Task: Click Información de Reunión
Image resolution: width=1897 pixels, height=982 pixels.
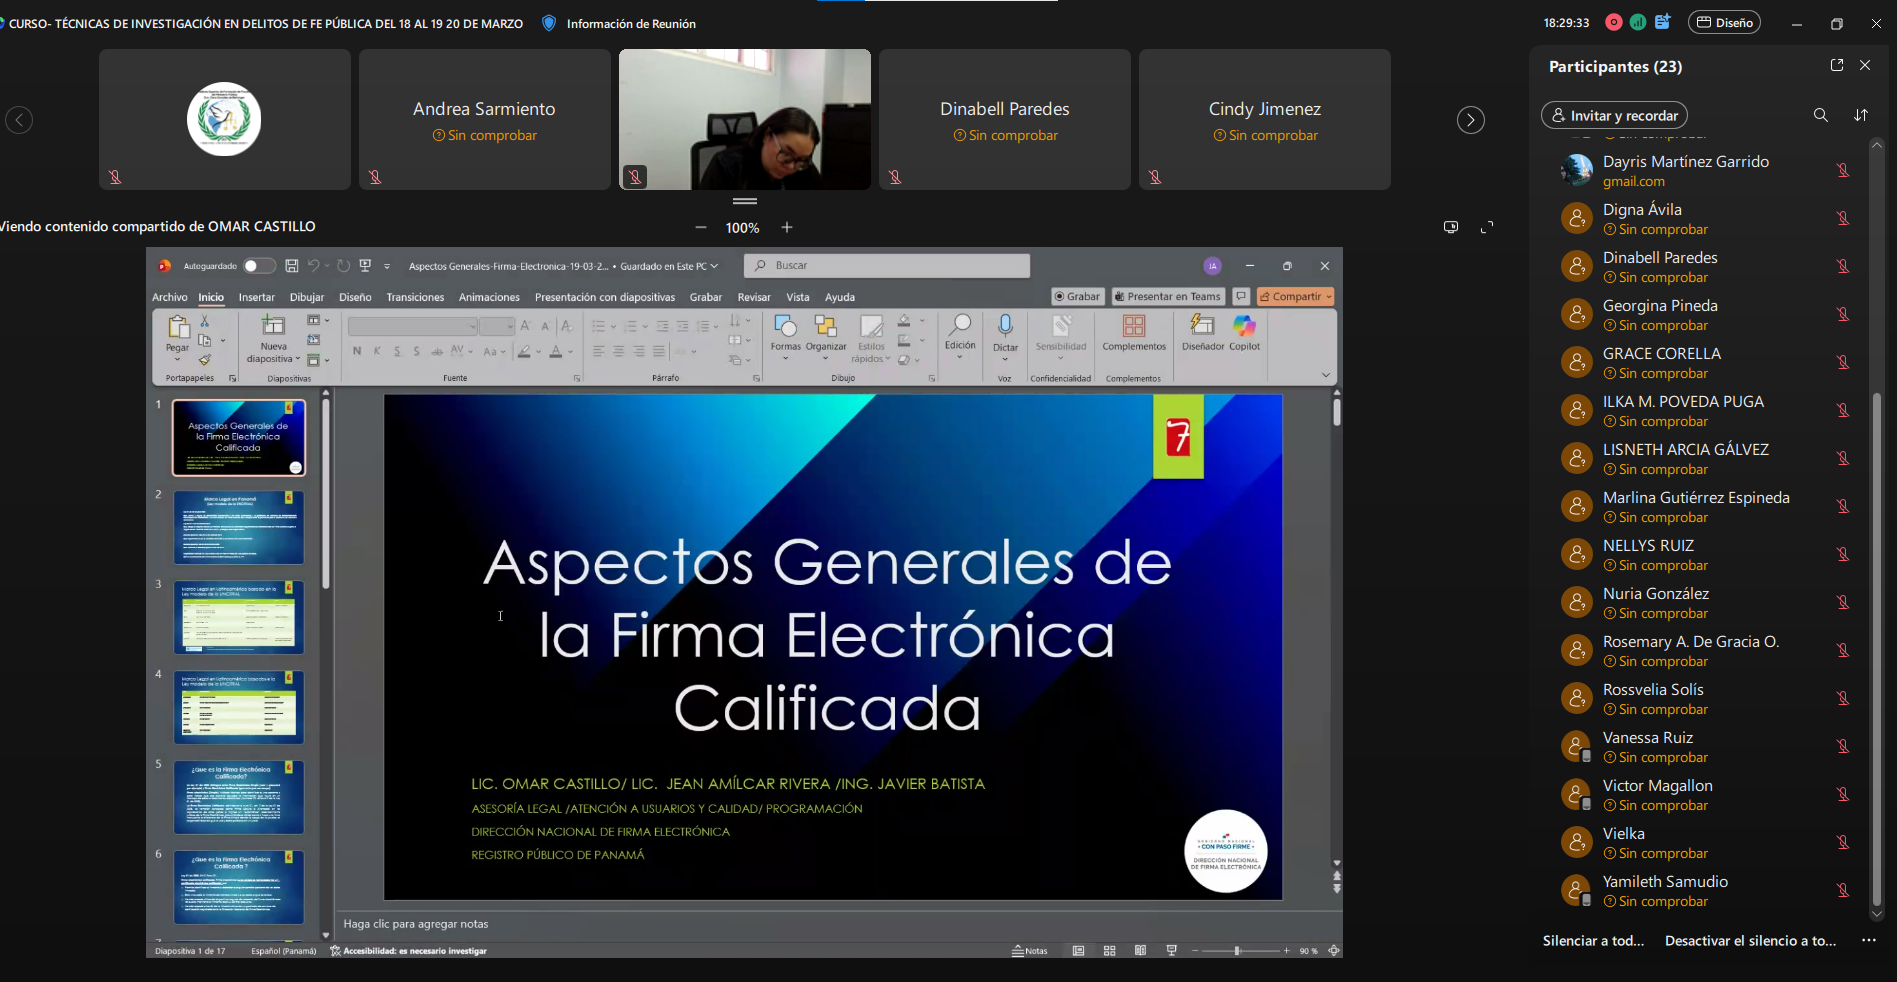Action: [630, 24]
